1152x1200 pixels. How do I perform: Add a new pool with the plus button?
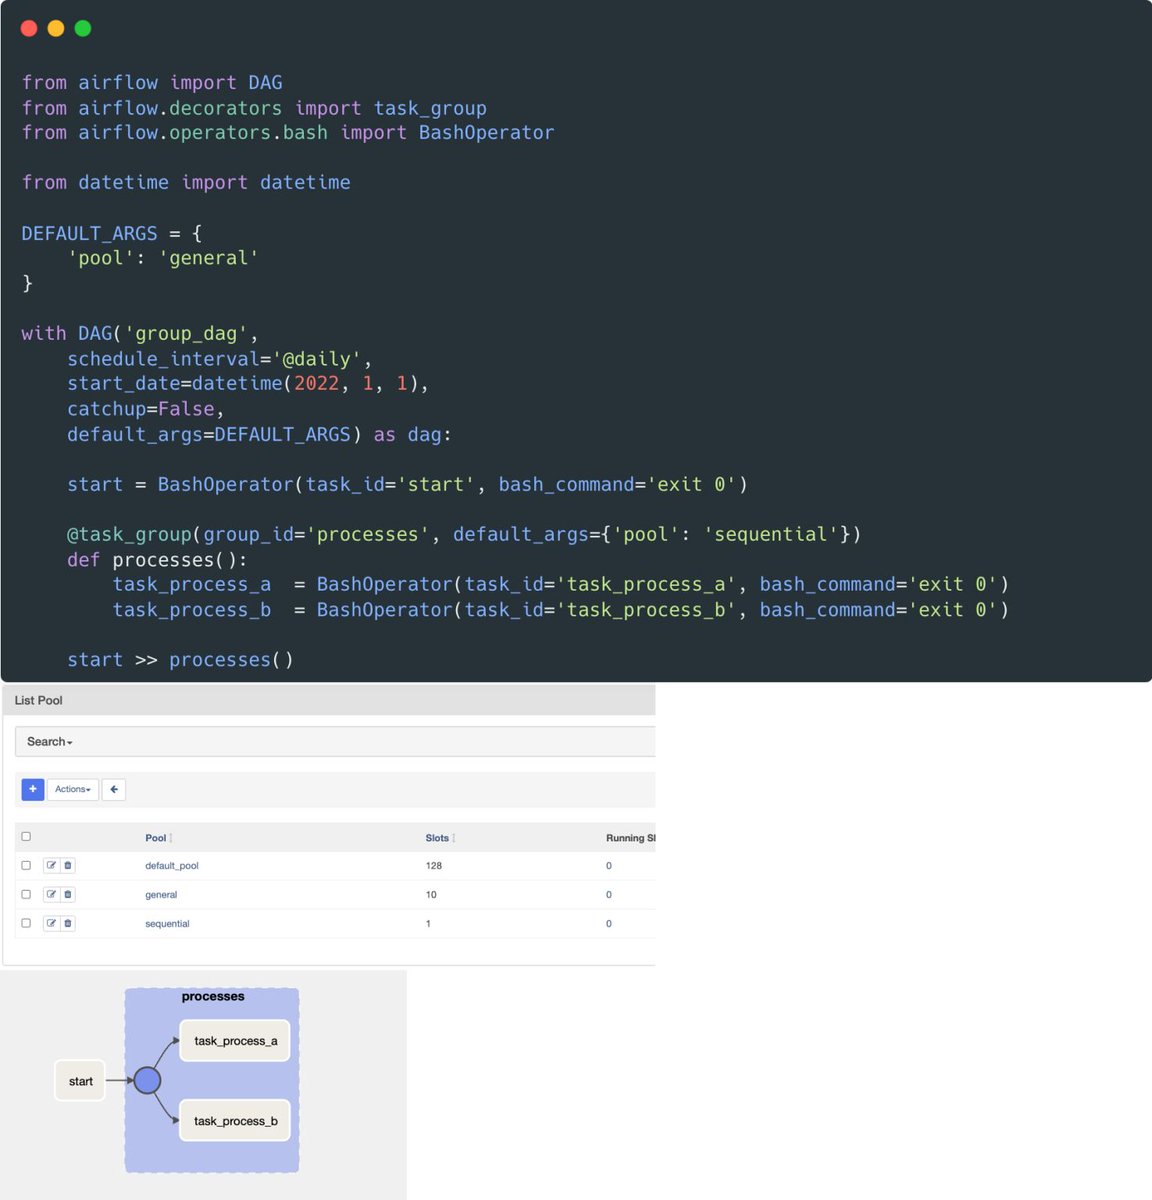click(33, 789)
